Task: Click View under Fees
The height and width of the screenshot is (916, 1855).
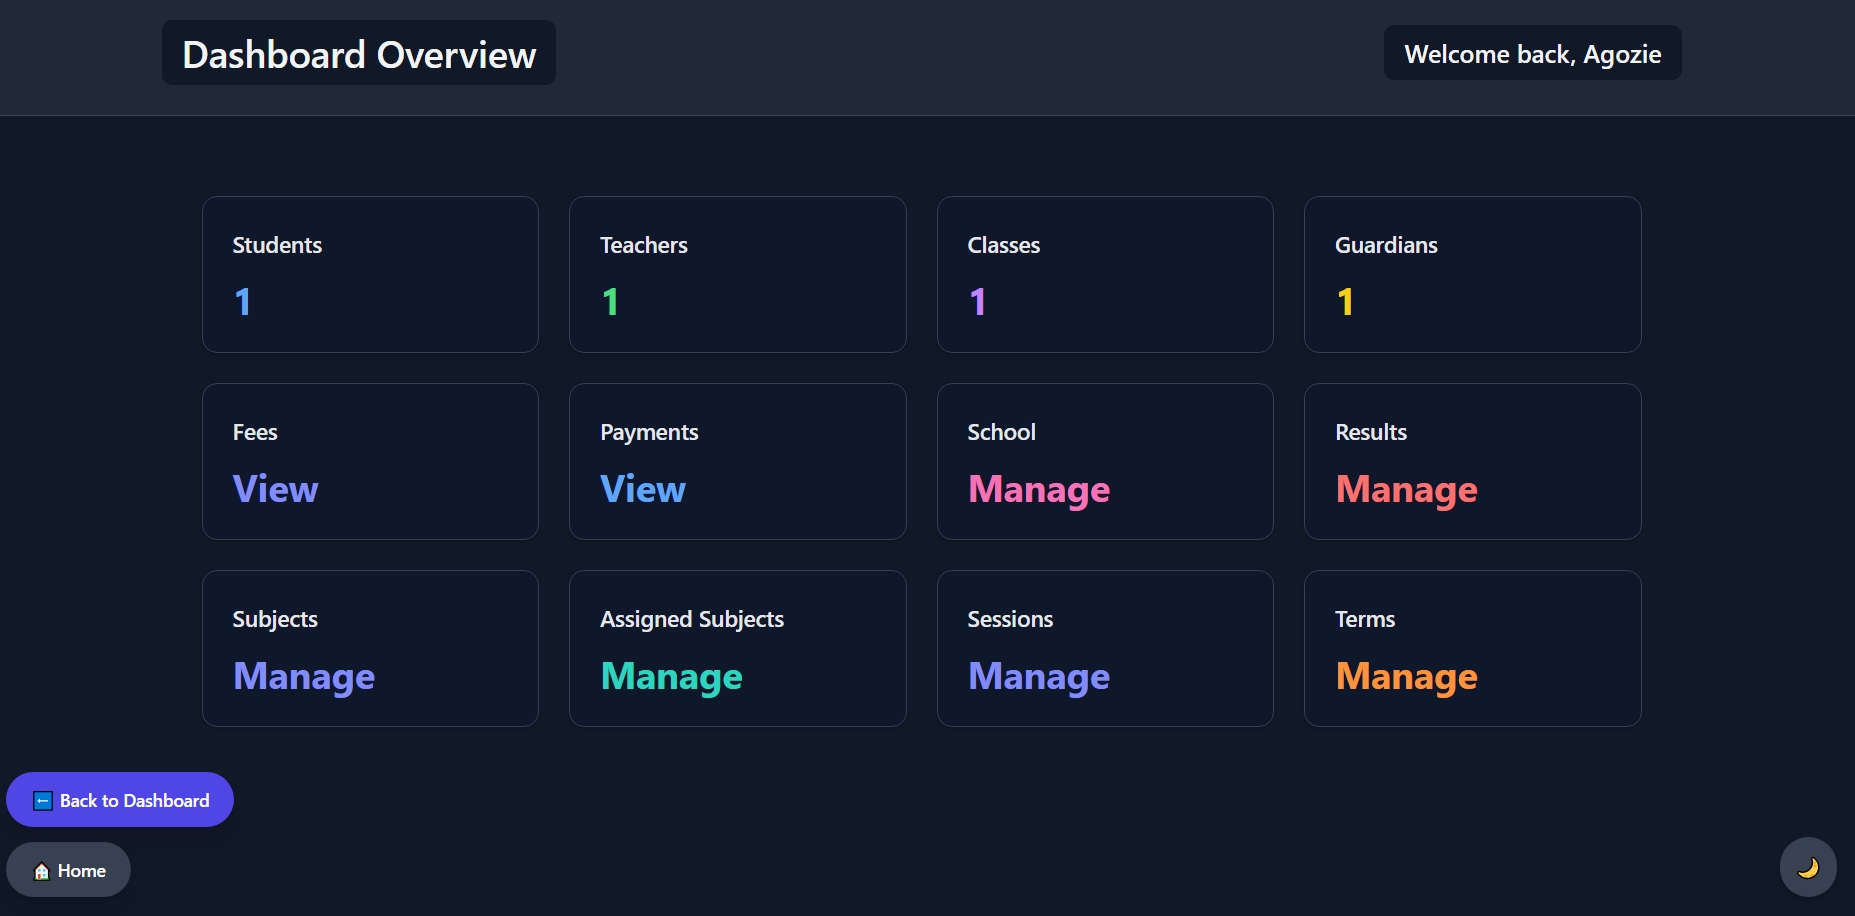Action: click(275, 489)
